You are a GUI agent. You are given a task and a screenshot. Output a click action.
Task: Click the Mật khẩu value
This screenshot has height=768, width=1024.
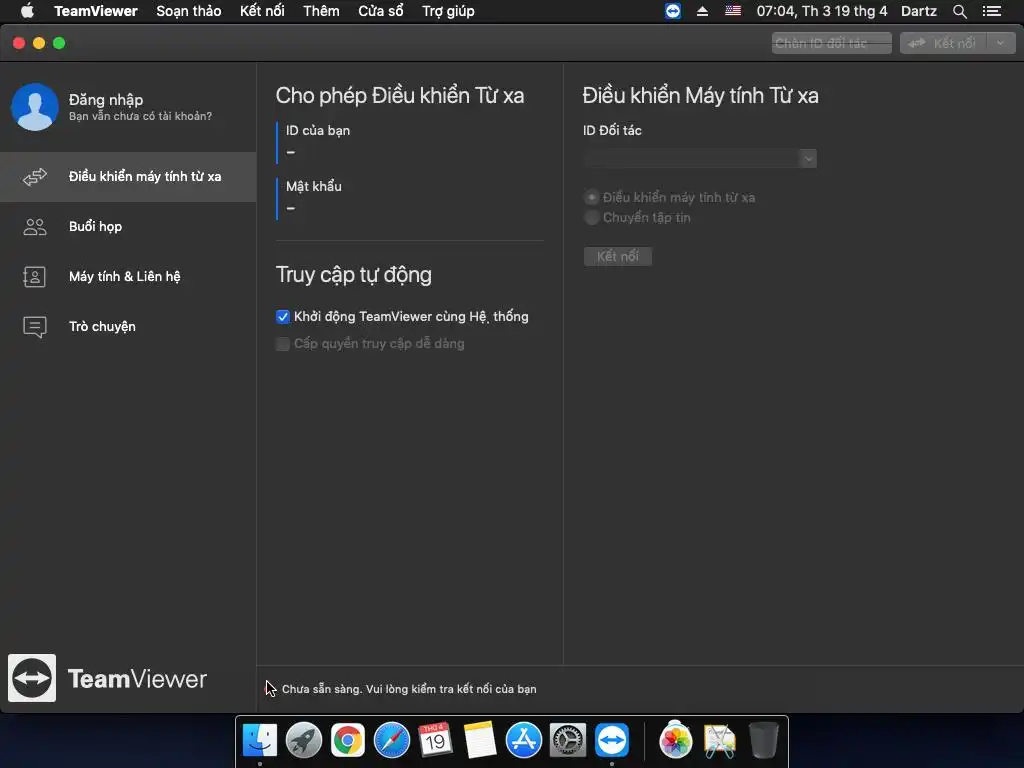[291, 208]
